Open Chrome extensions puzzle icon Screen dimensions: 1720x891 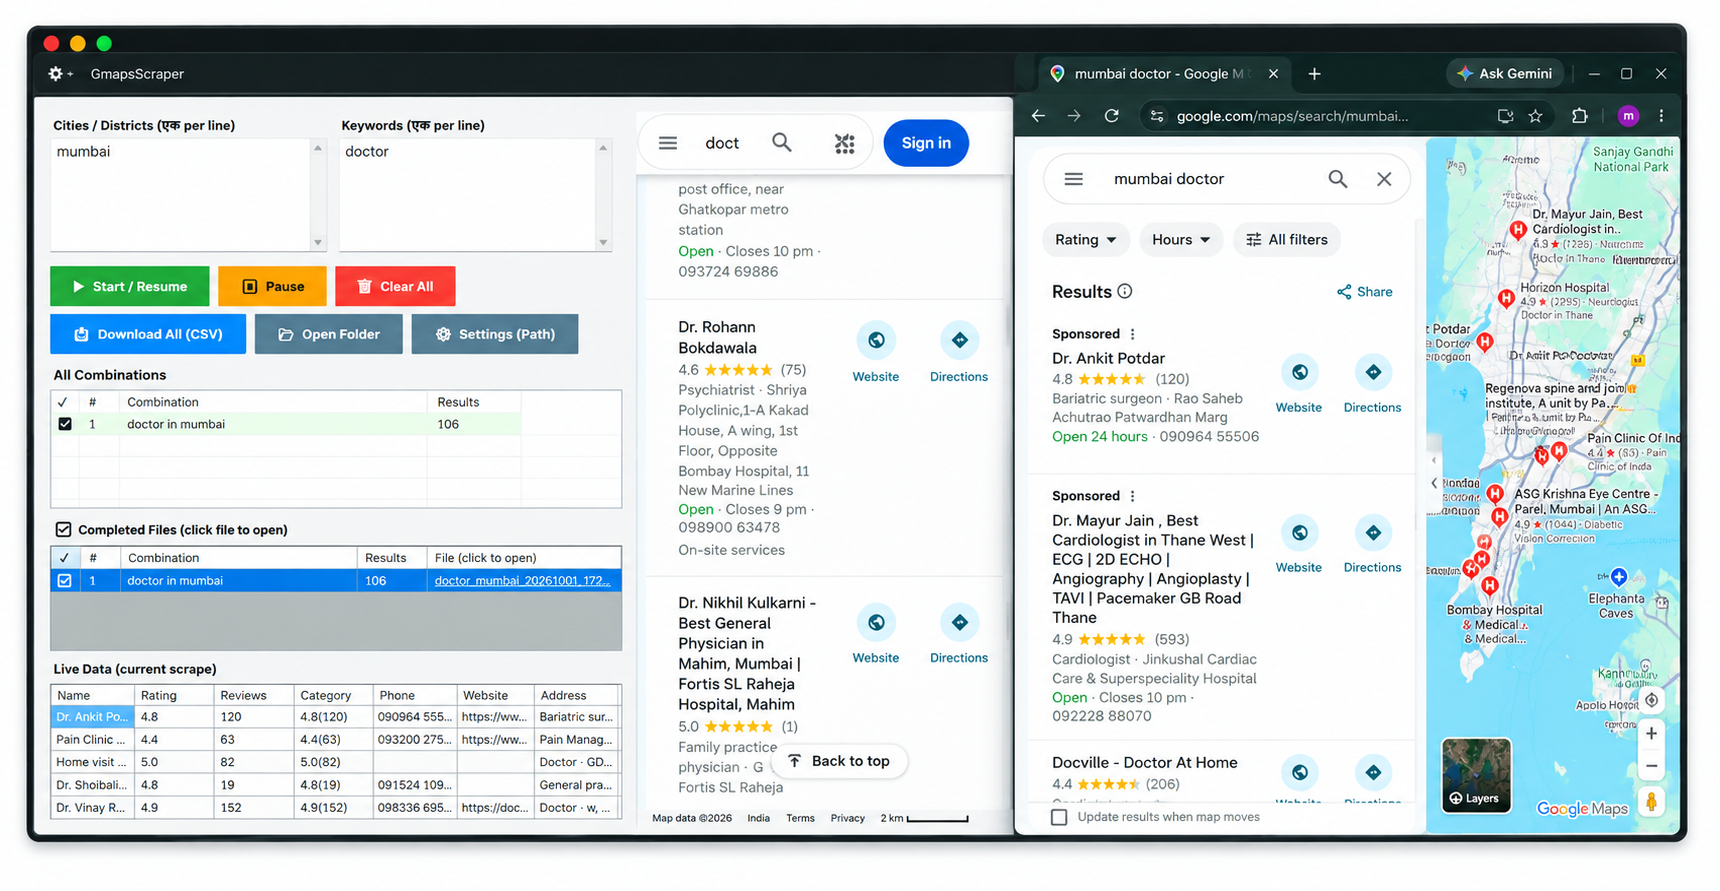1580,116
